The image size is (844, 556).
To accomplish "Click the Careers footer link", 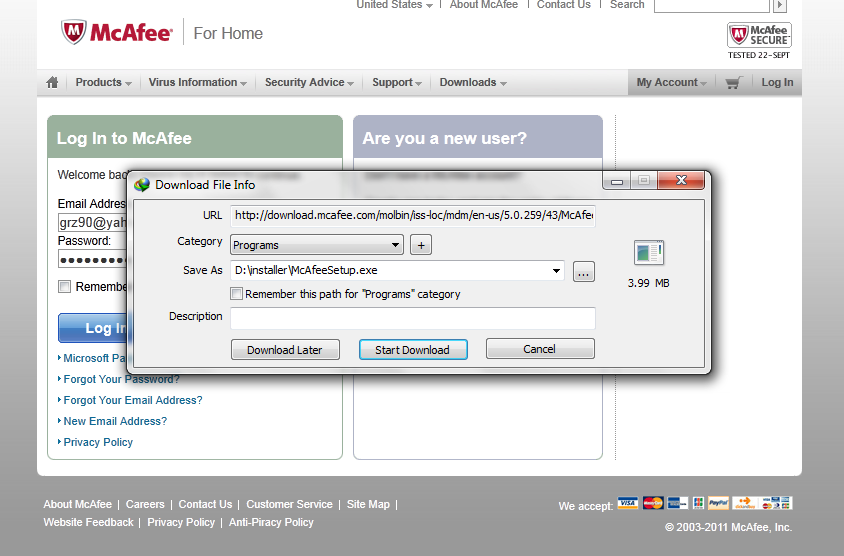I will [145, 504].
